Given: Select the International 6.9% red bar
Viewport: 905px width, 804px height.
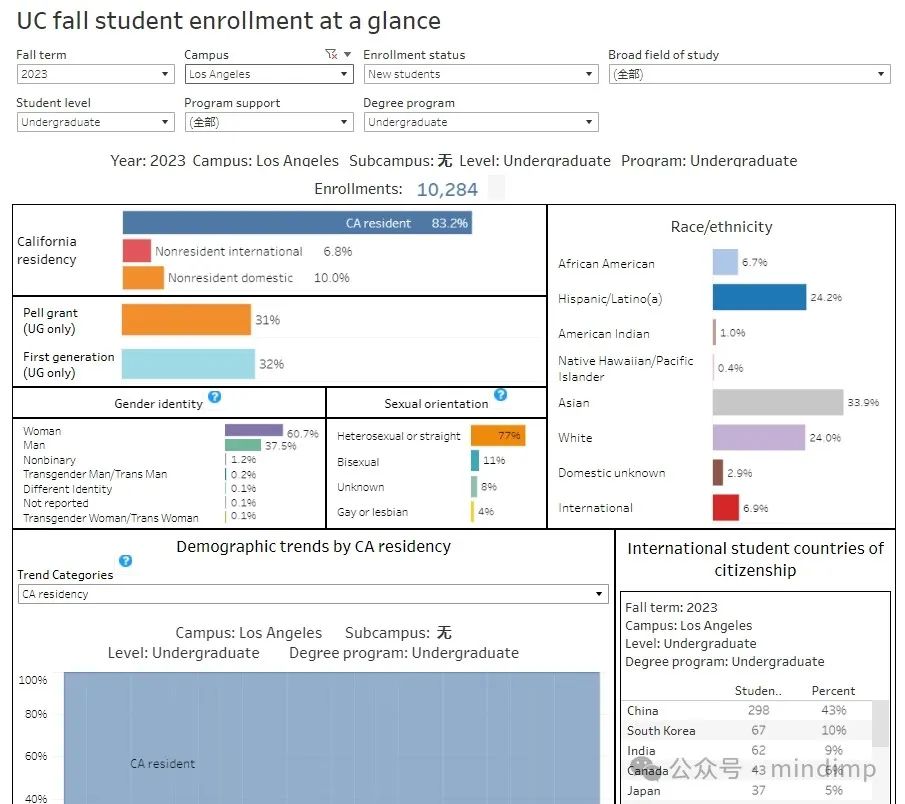Looking at the screenshot, I should tap(726, 507).
